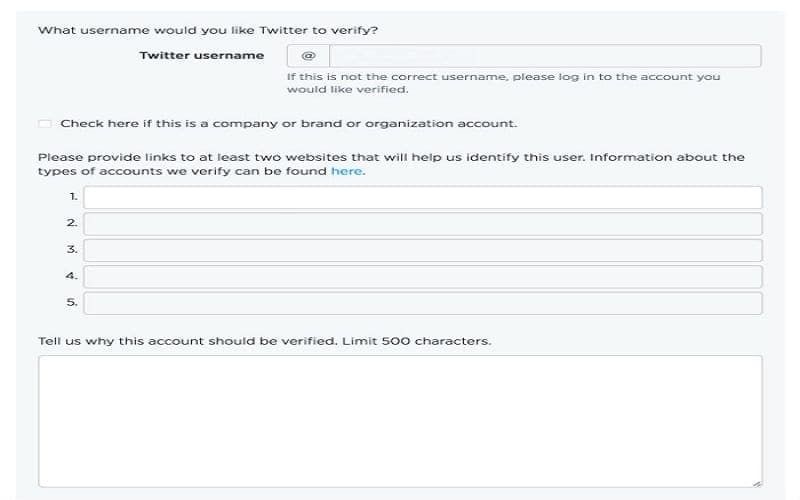Click the @ symbol prefix box
800x500 pixels.
(x=308, y=56)
